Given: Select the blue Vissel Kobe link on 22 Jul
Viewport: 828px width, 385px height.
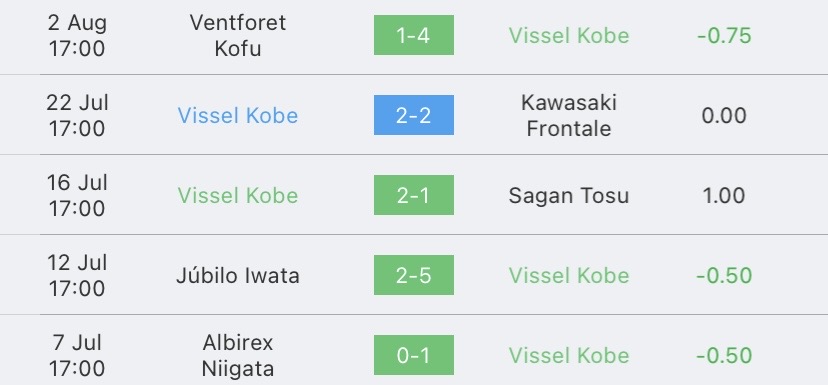Looking at the screenshot, I should click(238, 116).
